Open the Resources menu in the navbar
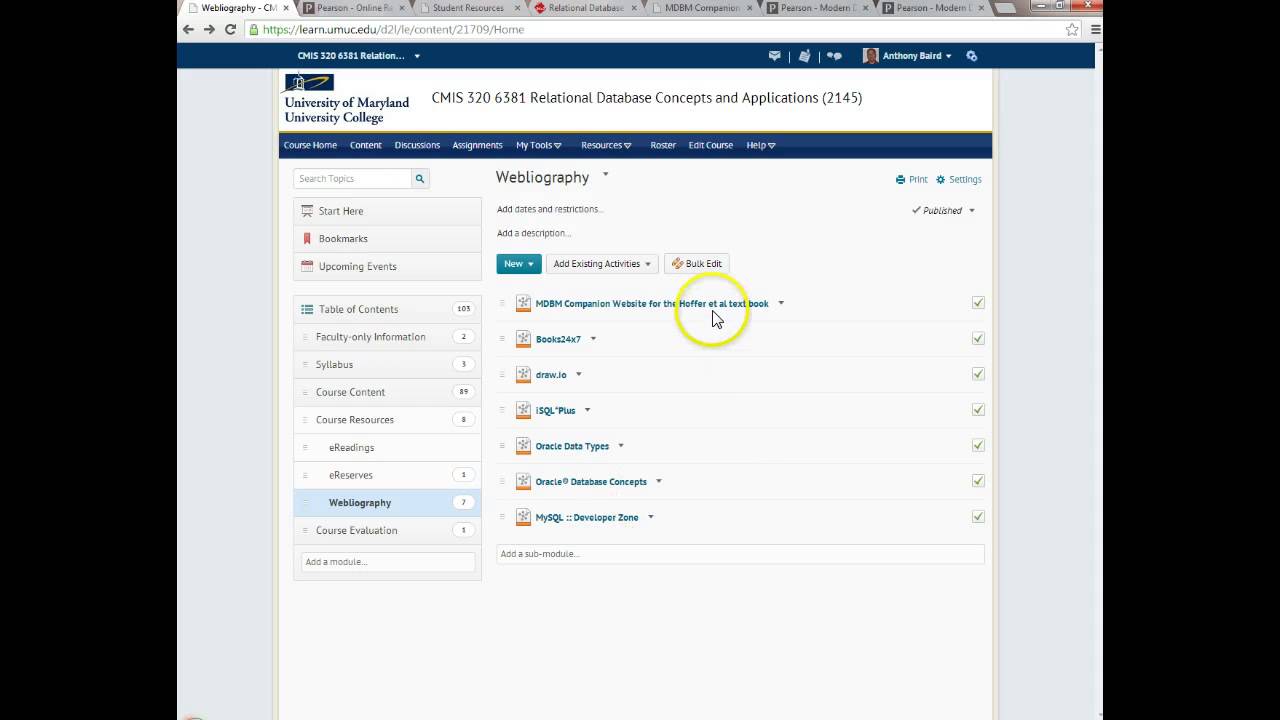Image resolution: width=1280 pixels, height=720 pixels. pos(606,145)
